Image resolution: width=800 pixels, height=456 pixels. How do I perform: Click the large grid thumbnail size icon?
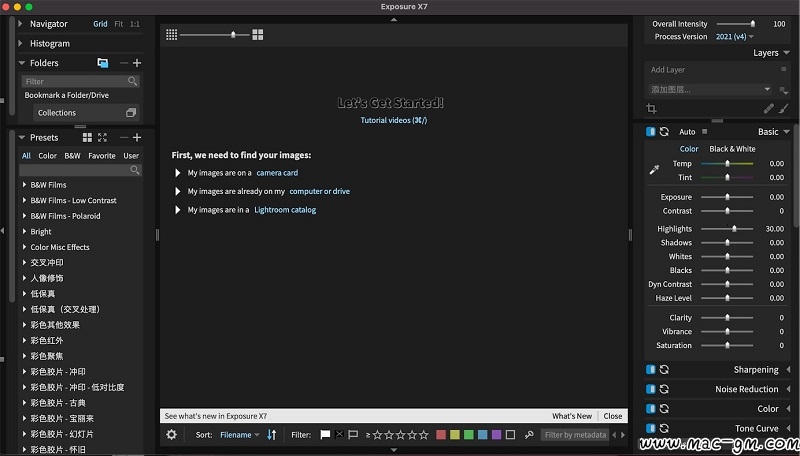click(x=258, y=35)
